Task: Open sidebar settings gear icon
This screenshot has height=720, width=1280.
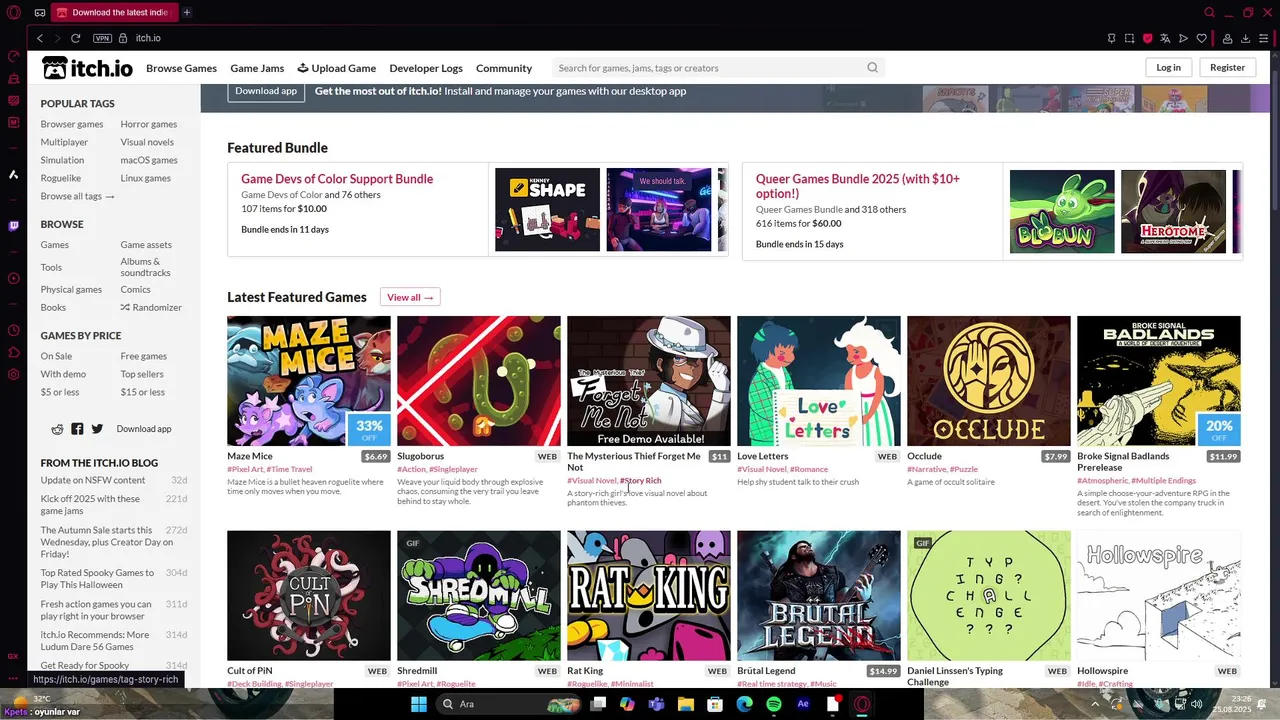Action: point(13,375)
